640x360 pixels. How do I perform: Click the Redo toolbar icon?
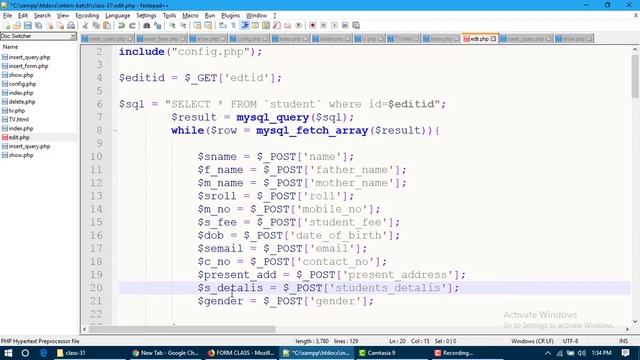(x=132, y=26)
